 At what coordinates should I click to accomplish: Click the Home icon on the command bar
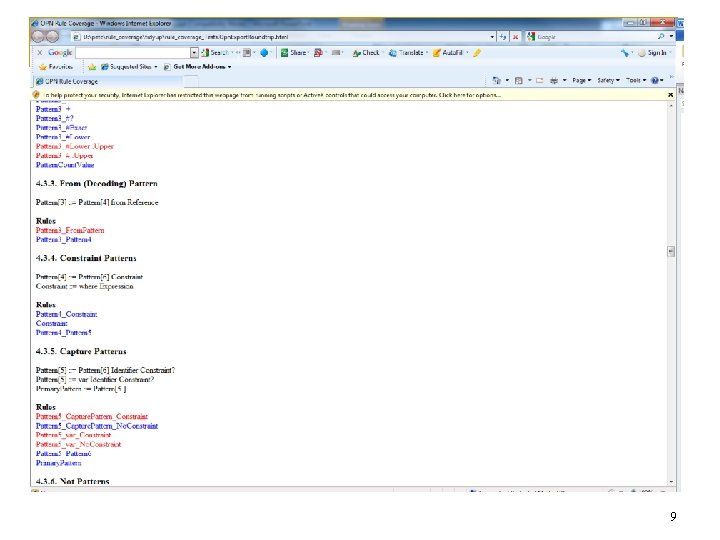(x=496, y=80)
